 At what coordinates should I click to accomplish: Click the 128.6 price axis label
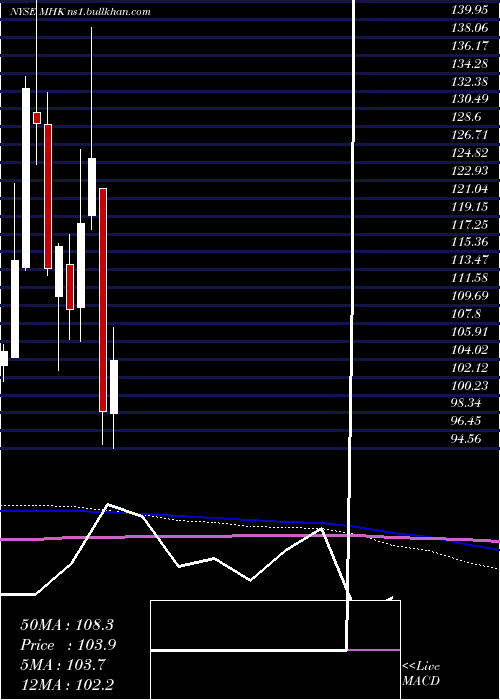[466, 117]
